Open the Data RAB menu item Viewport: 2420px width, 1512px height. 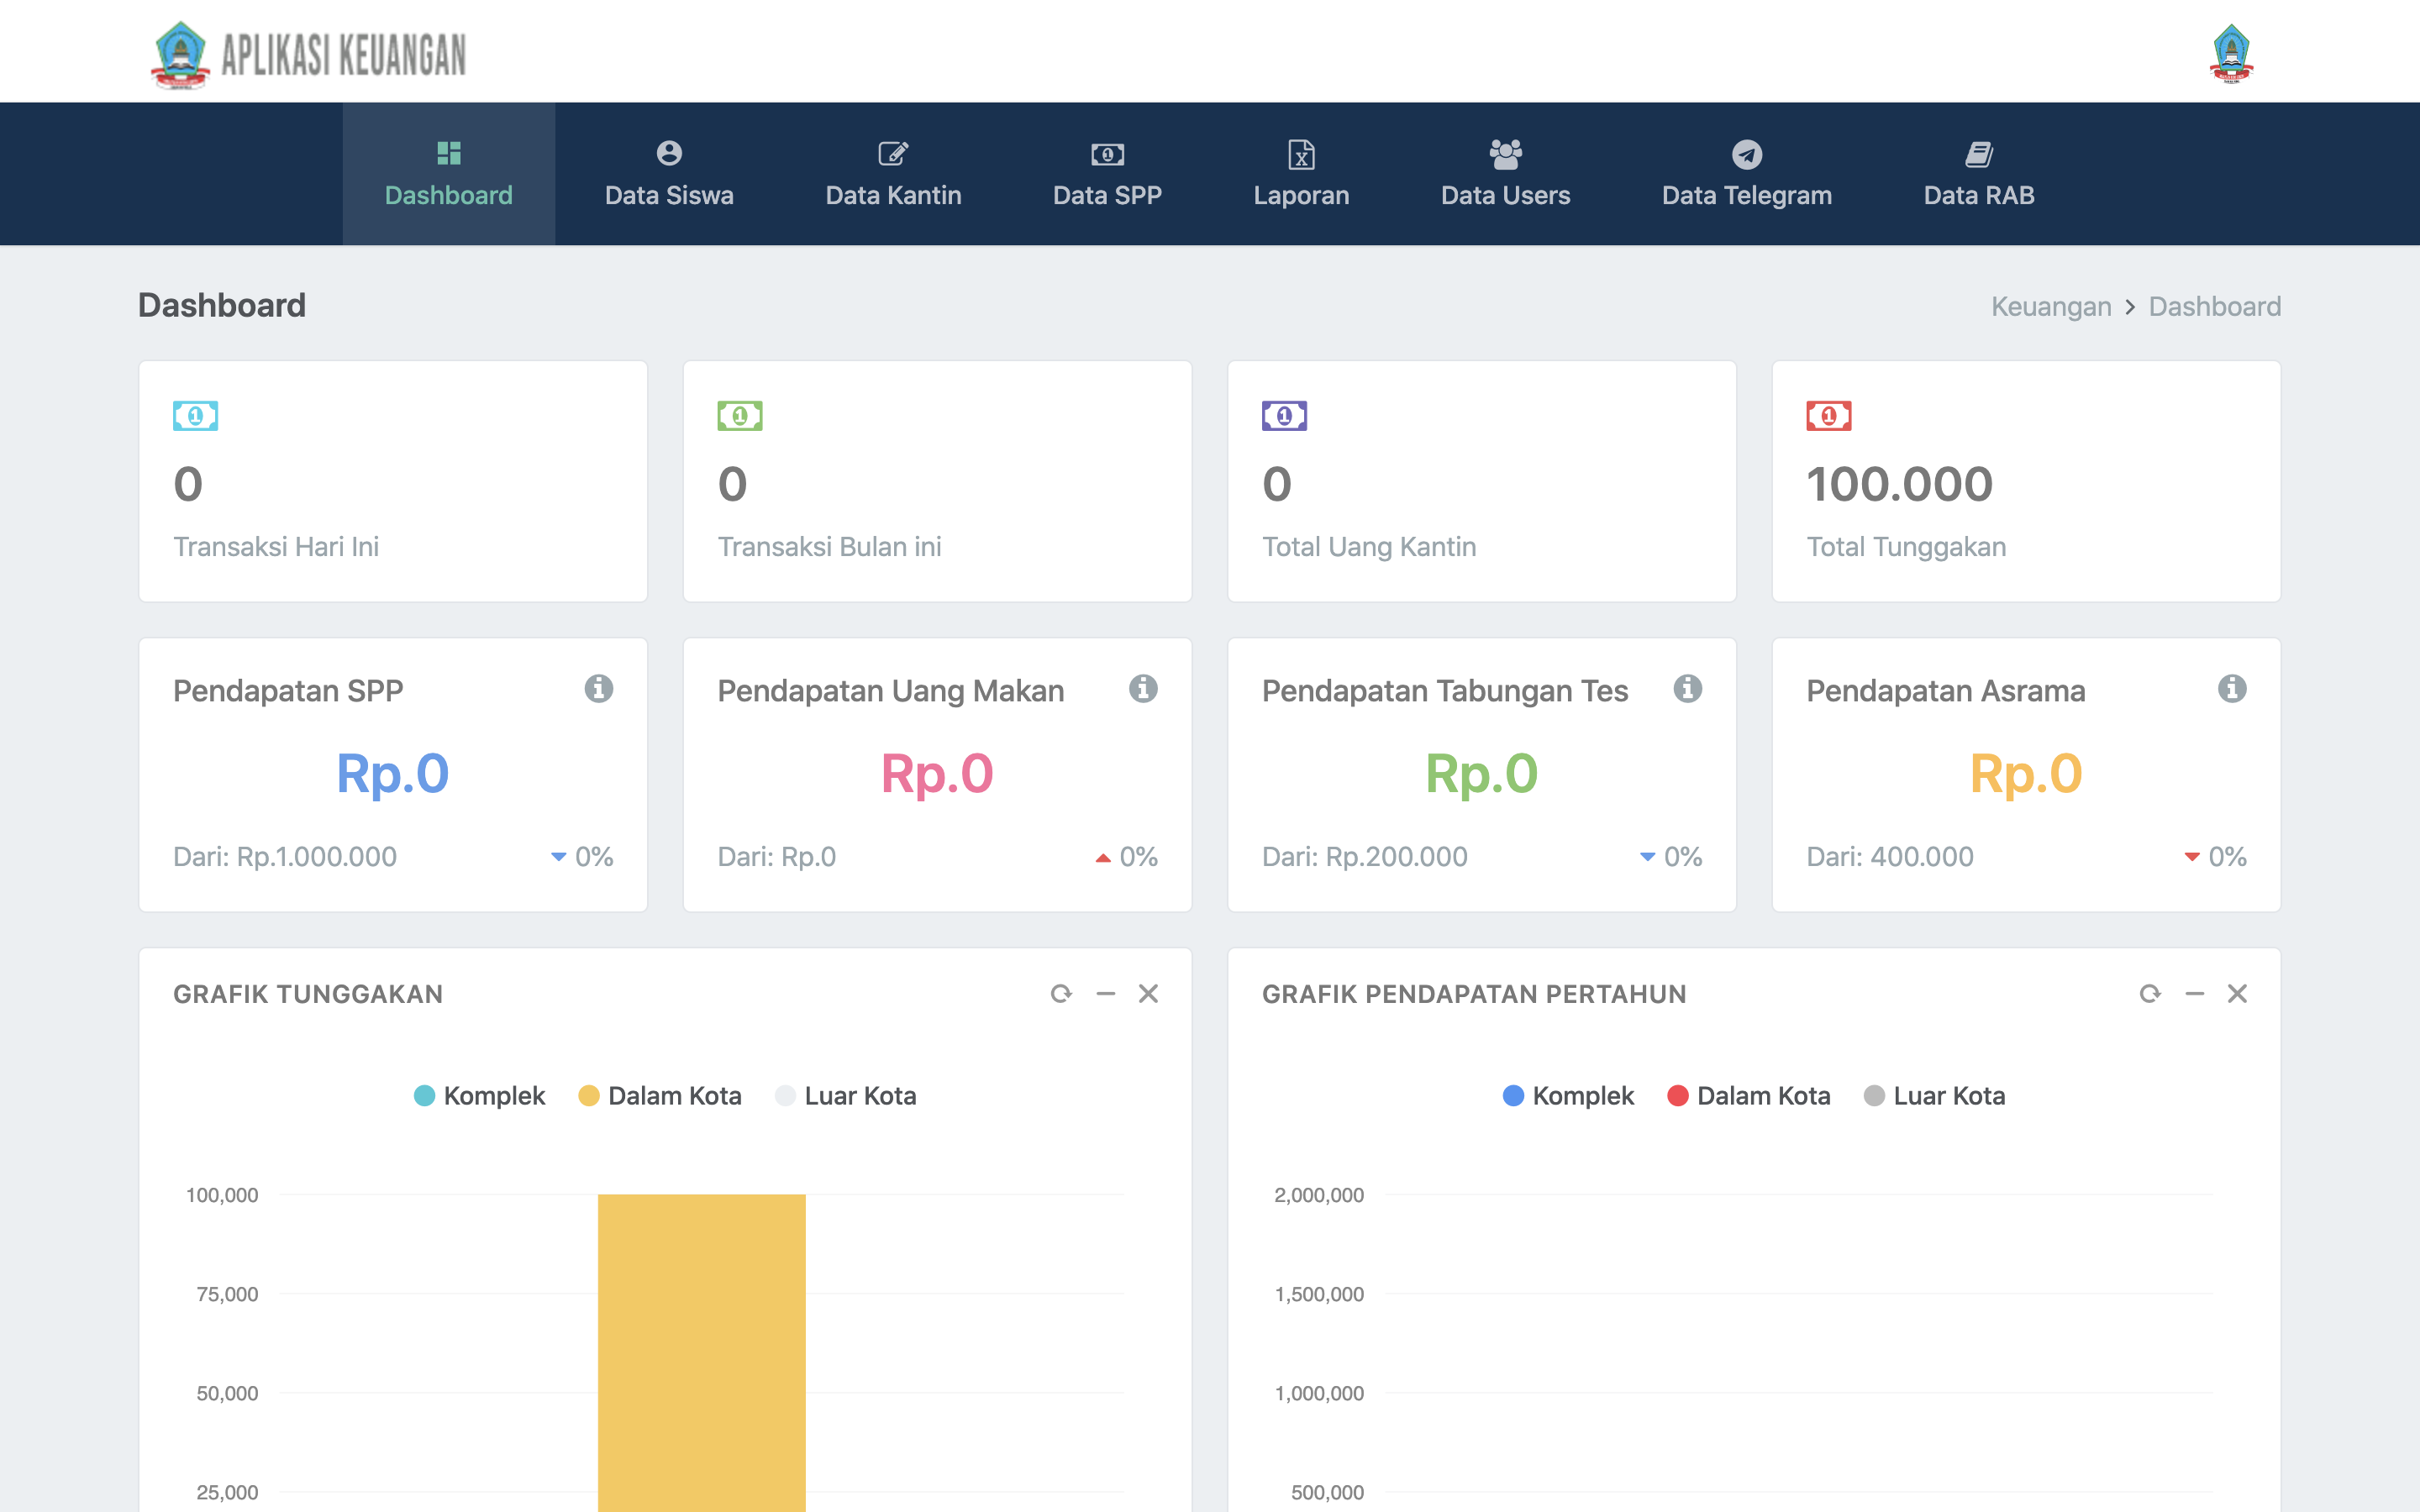click(x=1979, y=174)
